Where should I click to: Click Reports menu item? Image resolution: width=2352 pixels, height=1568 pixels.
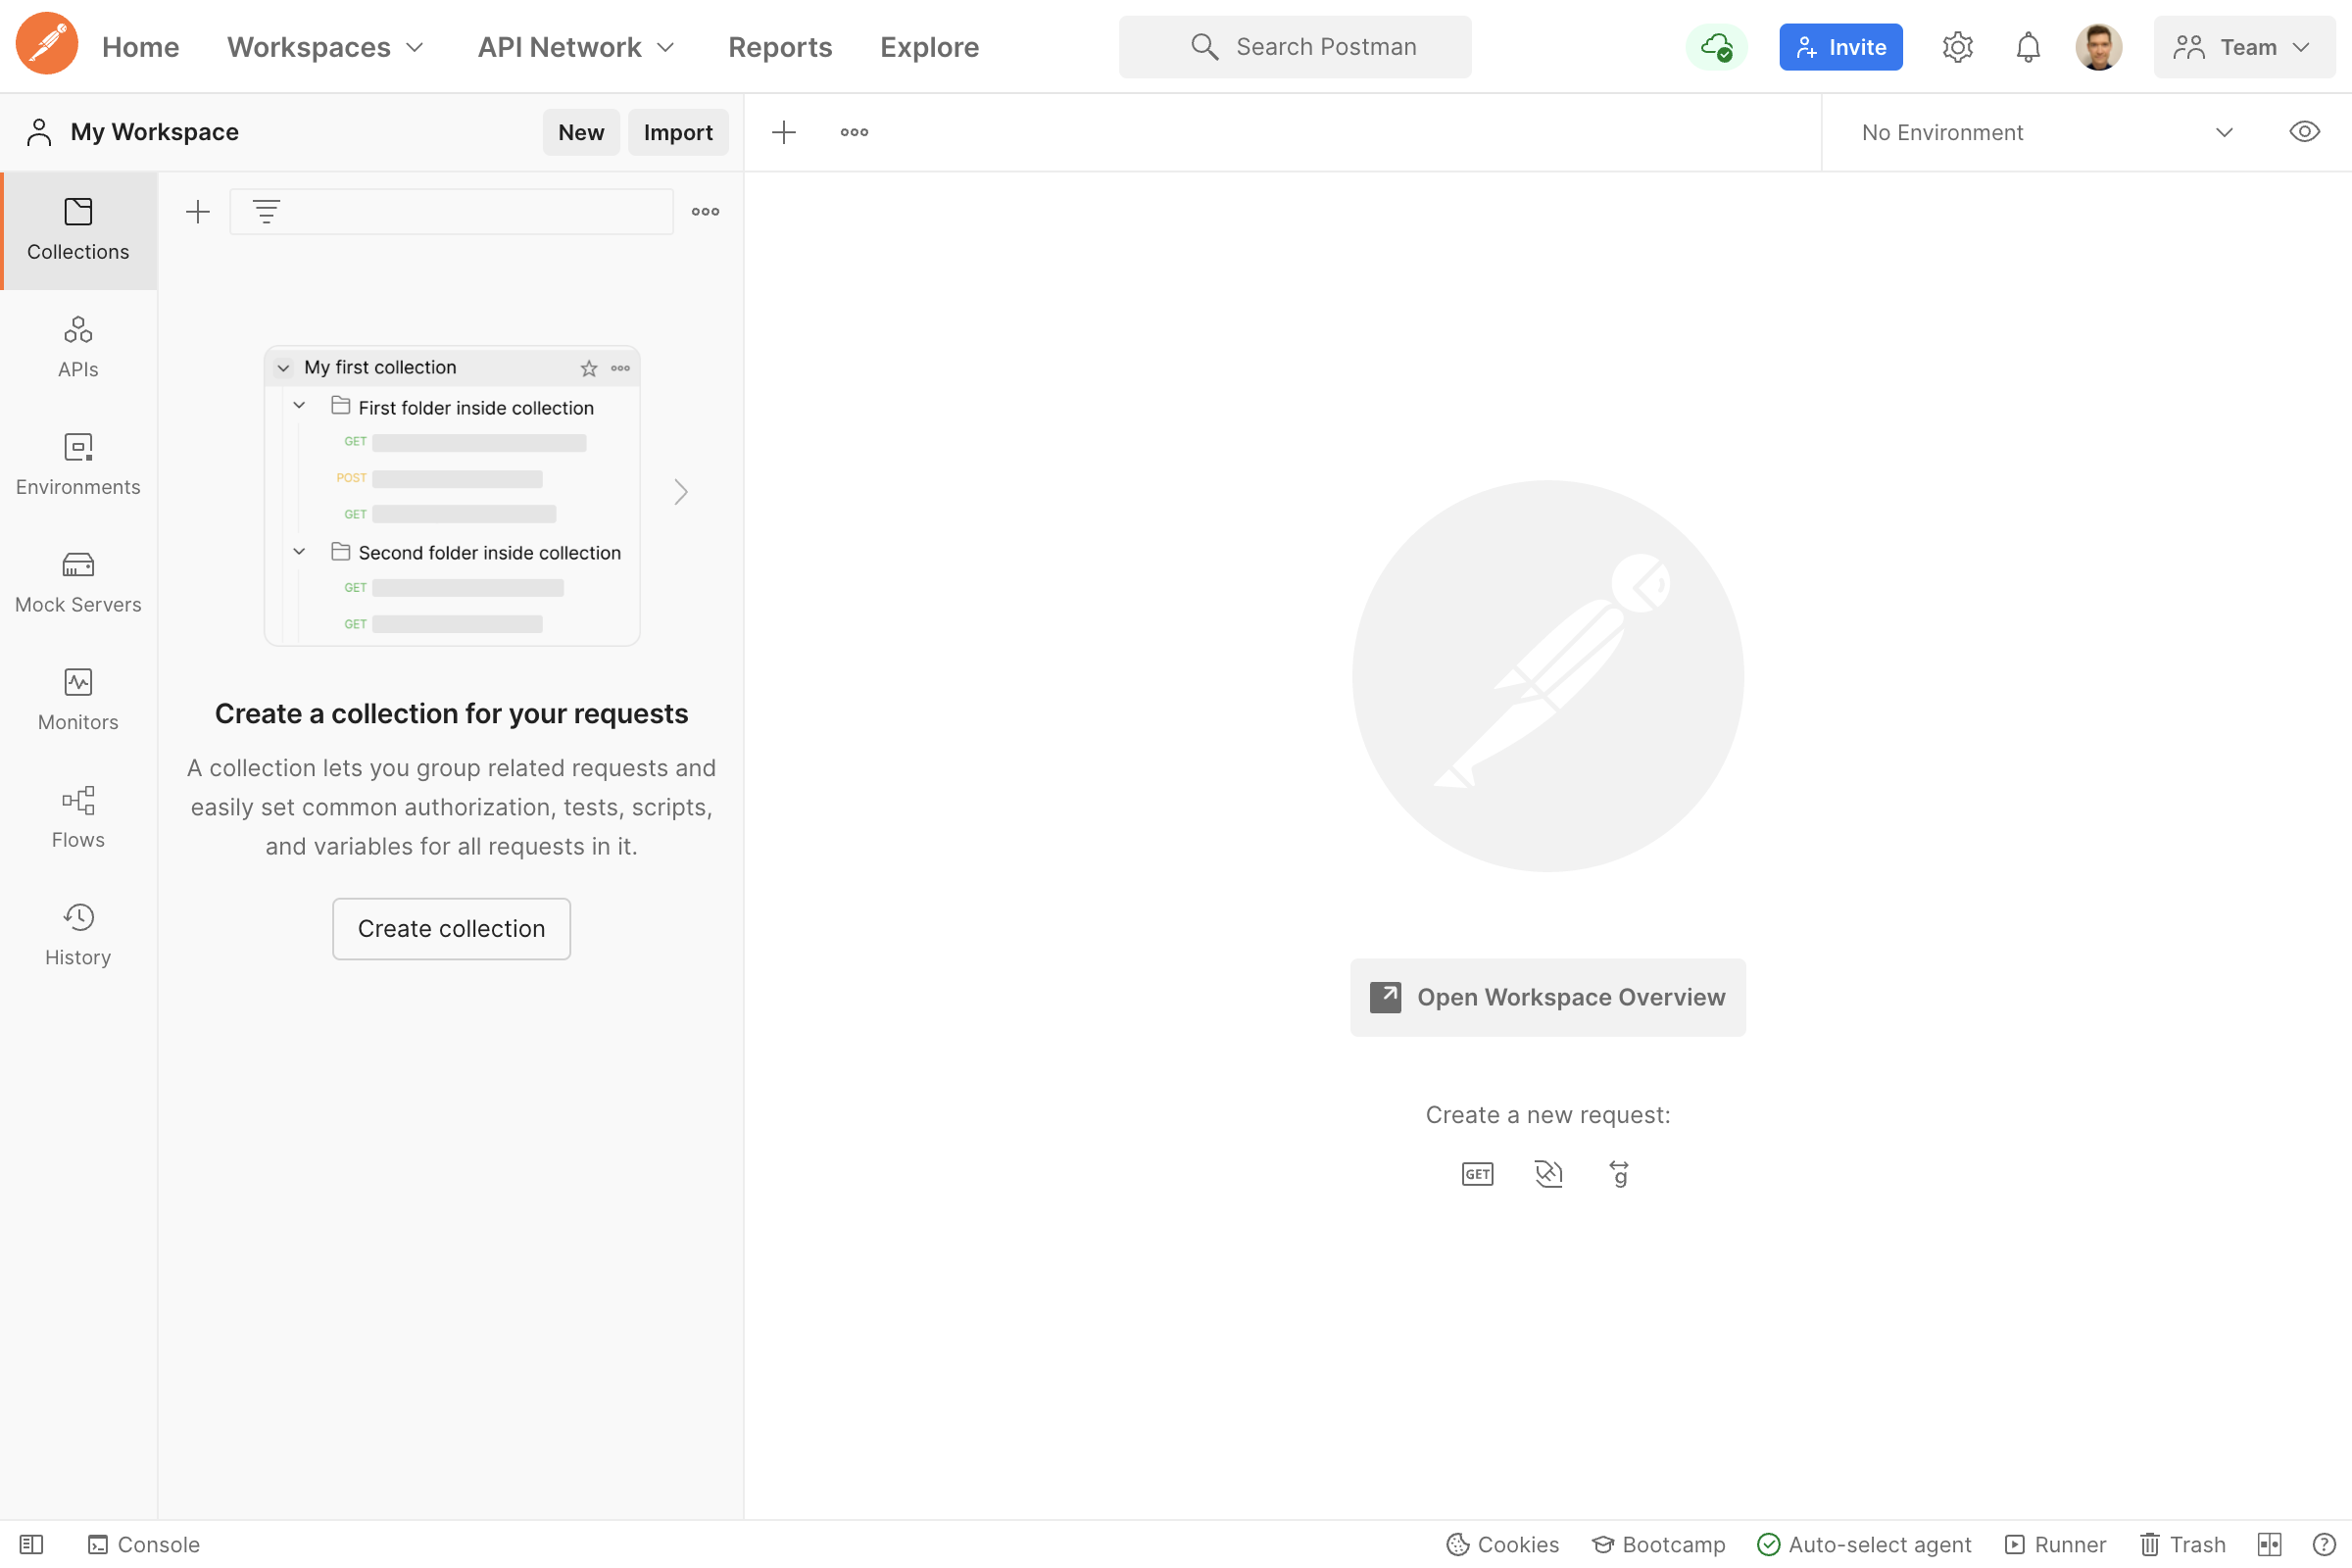779,45
